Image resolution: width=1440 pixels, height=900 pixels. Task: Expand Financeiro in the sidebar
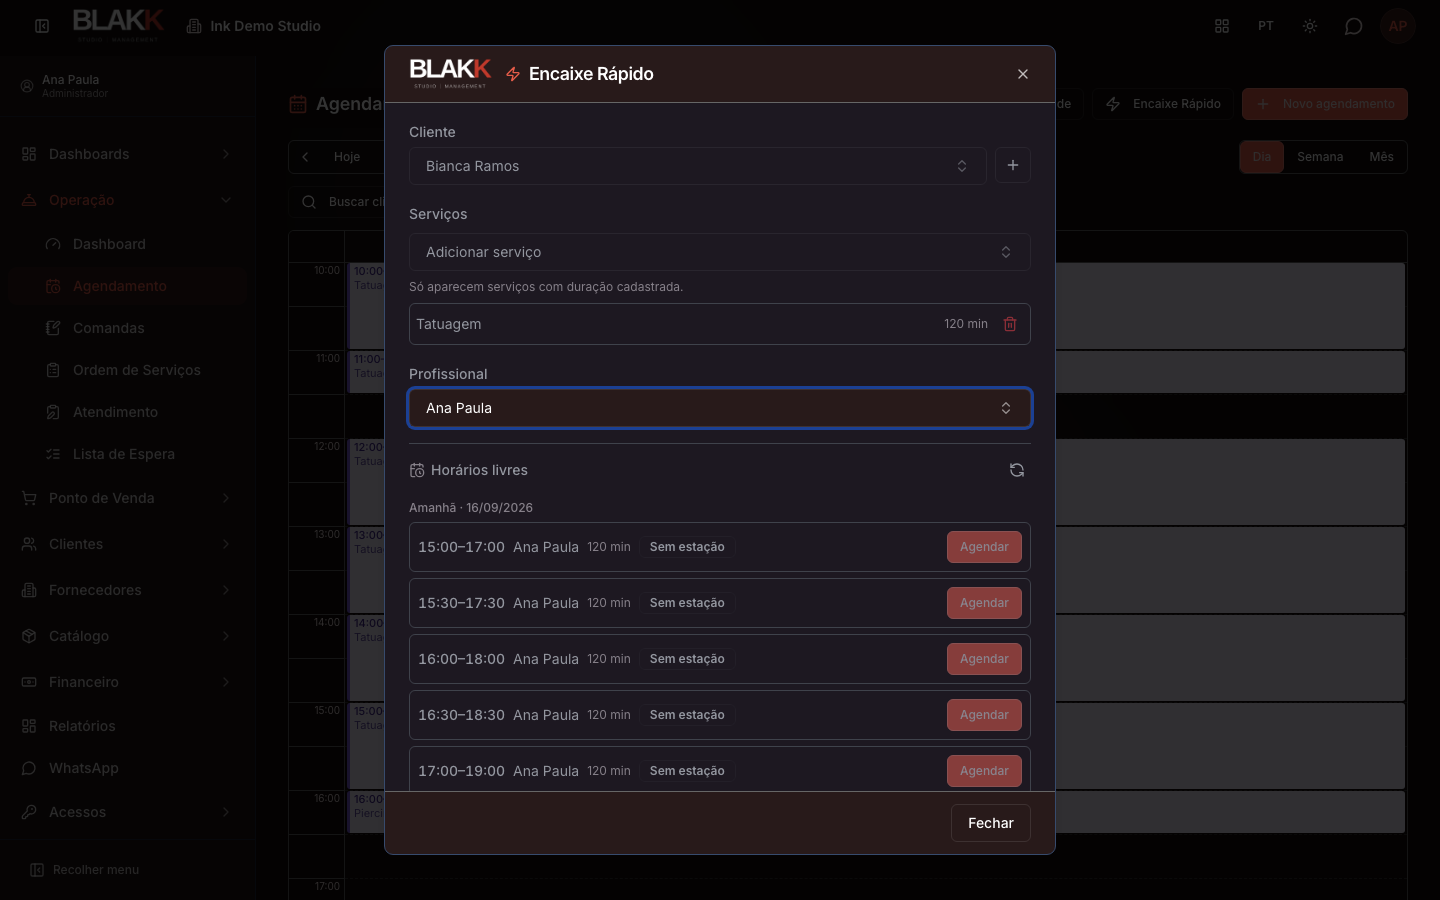(127, 682)
